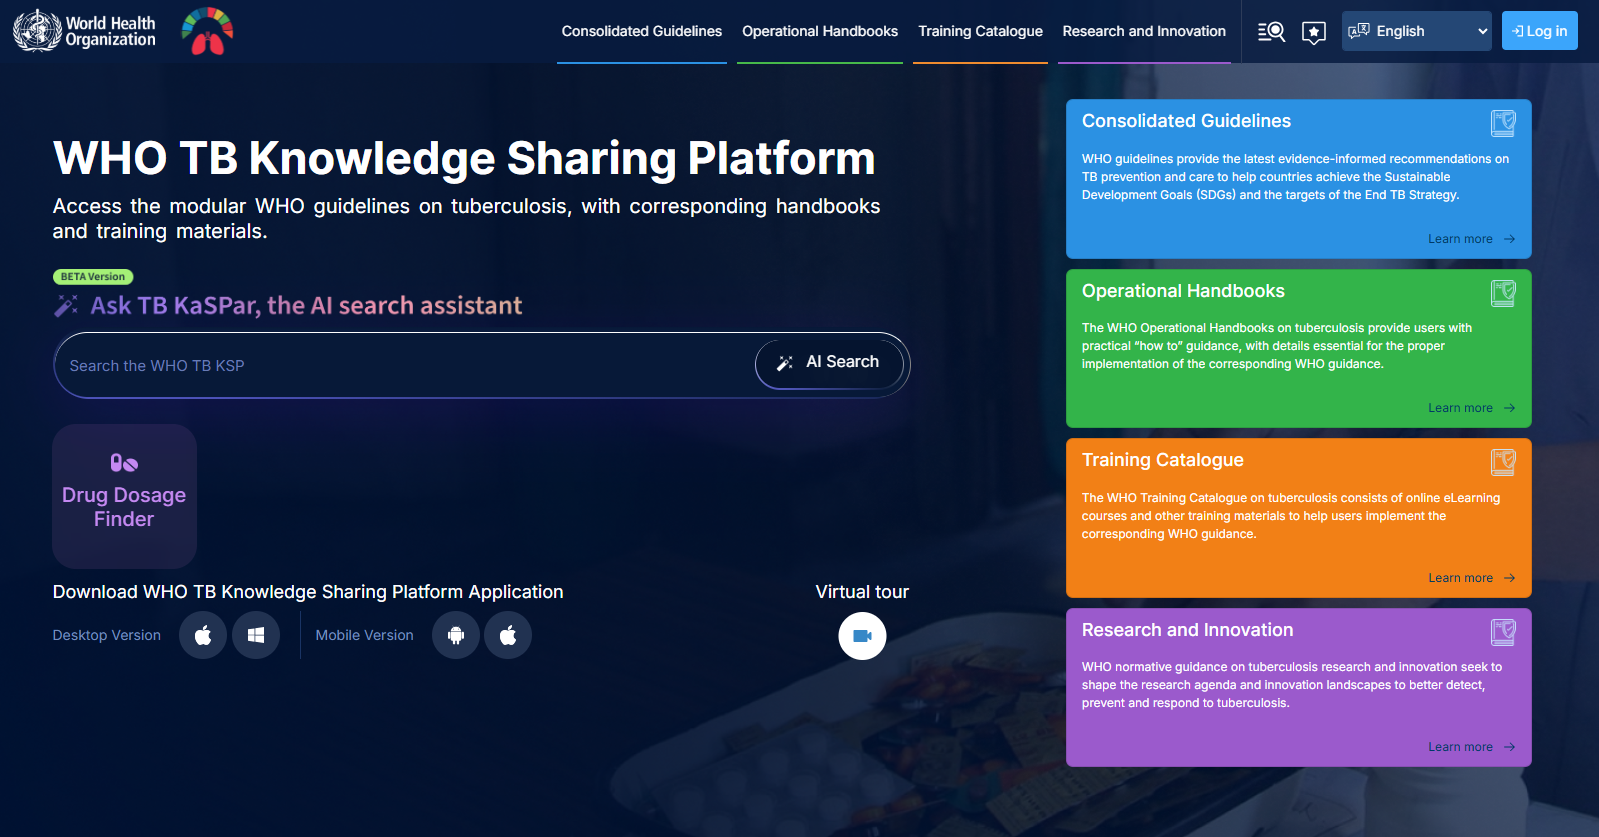Click the bookmarks star icon in header
1599x837 pixels.
click(x=1314, y=32)
